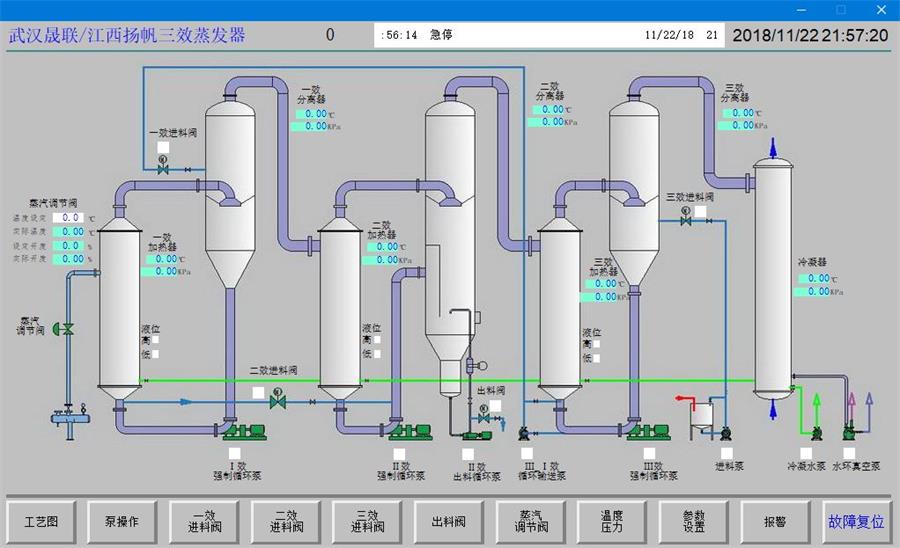Screen dimensions: 900x548
Task: Open the 报警 alarm button
Action: (x=775, y=521)
